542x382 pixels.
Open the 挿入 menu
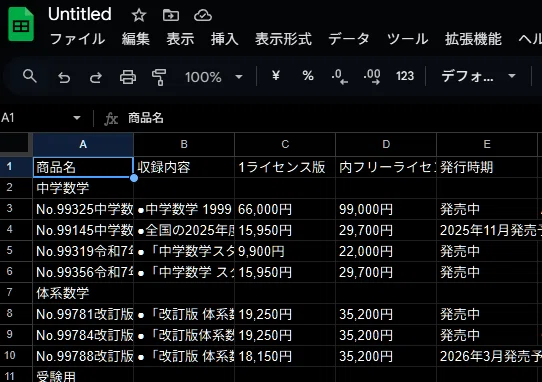click(x=225, y=39)
